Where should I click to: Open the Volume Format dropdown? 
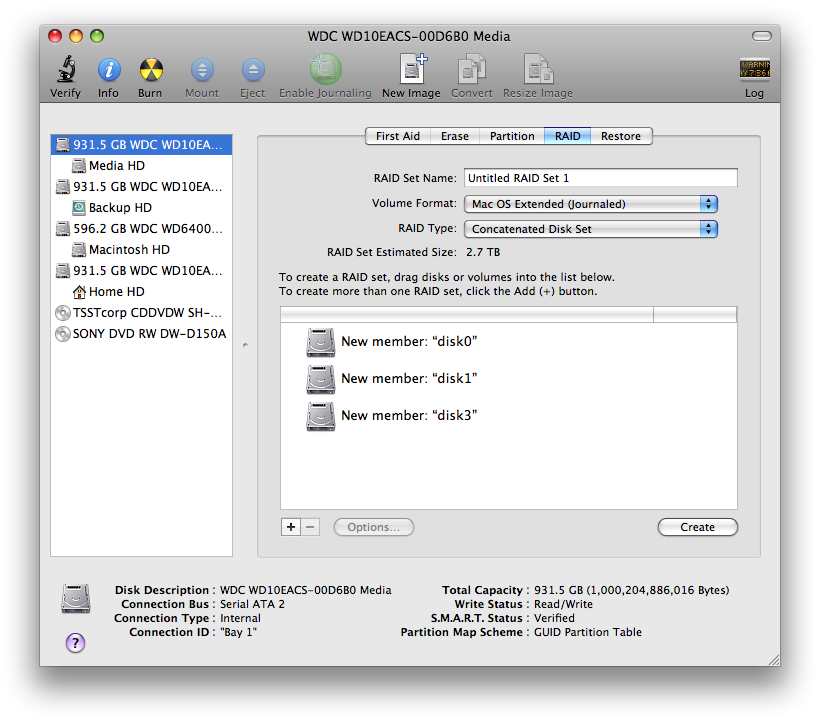(591, 204)
